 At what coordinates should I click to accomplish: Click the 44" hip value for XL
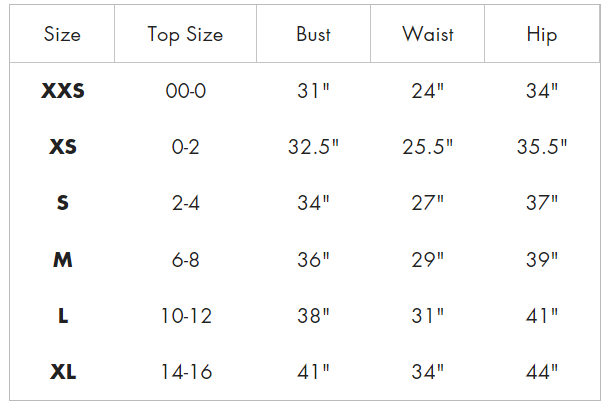coord(542,372)
